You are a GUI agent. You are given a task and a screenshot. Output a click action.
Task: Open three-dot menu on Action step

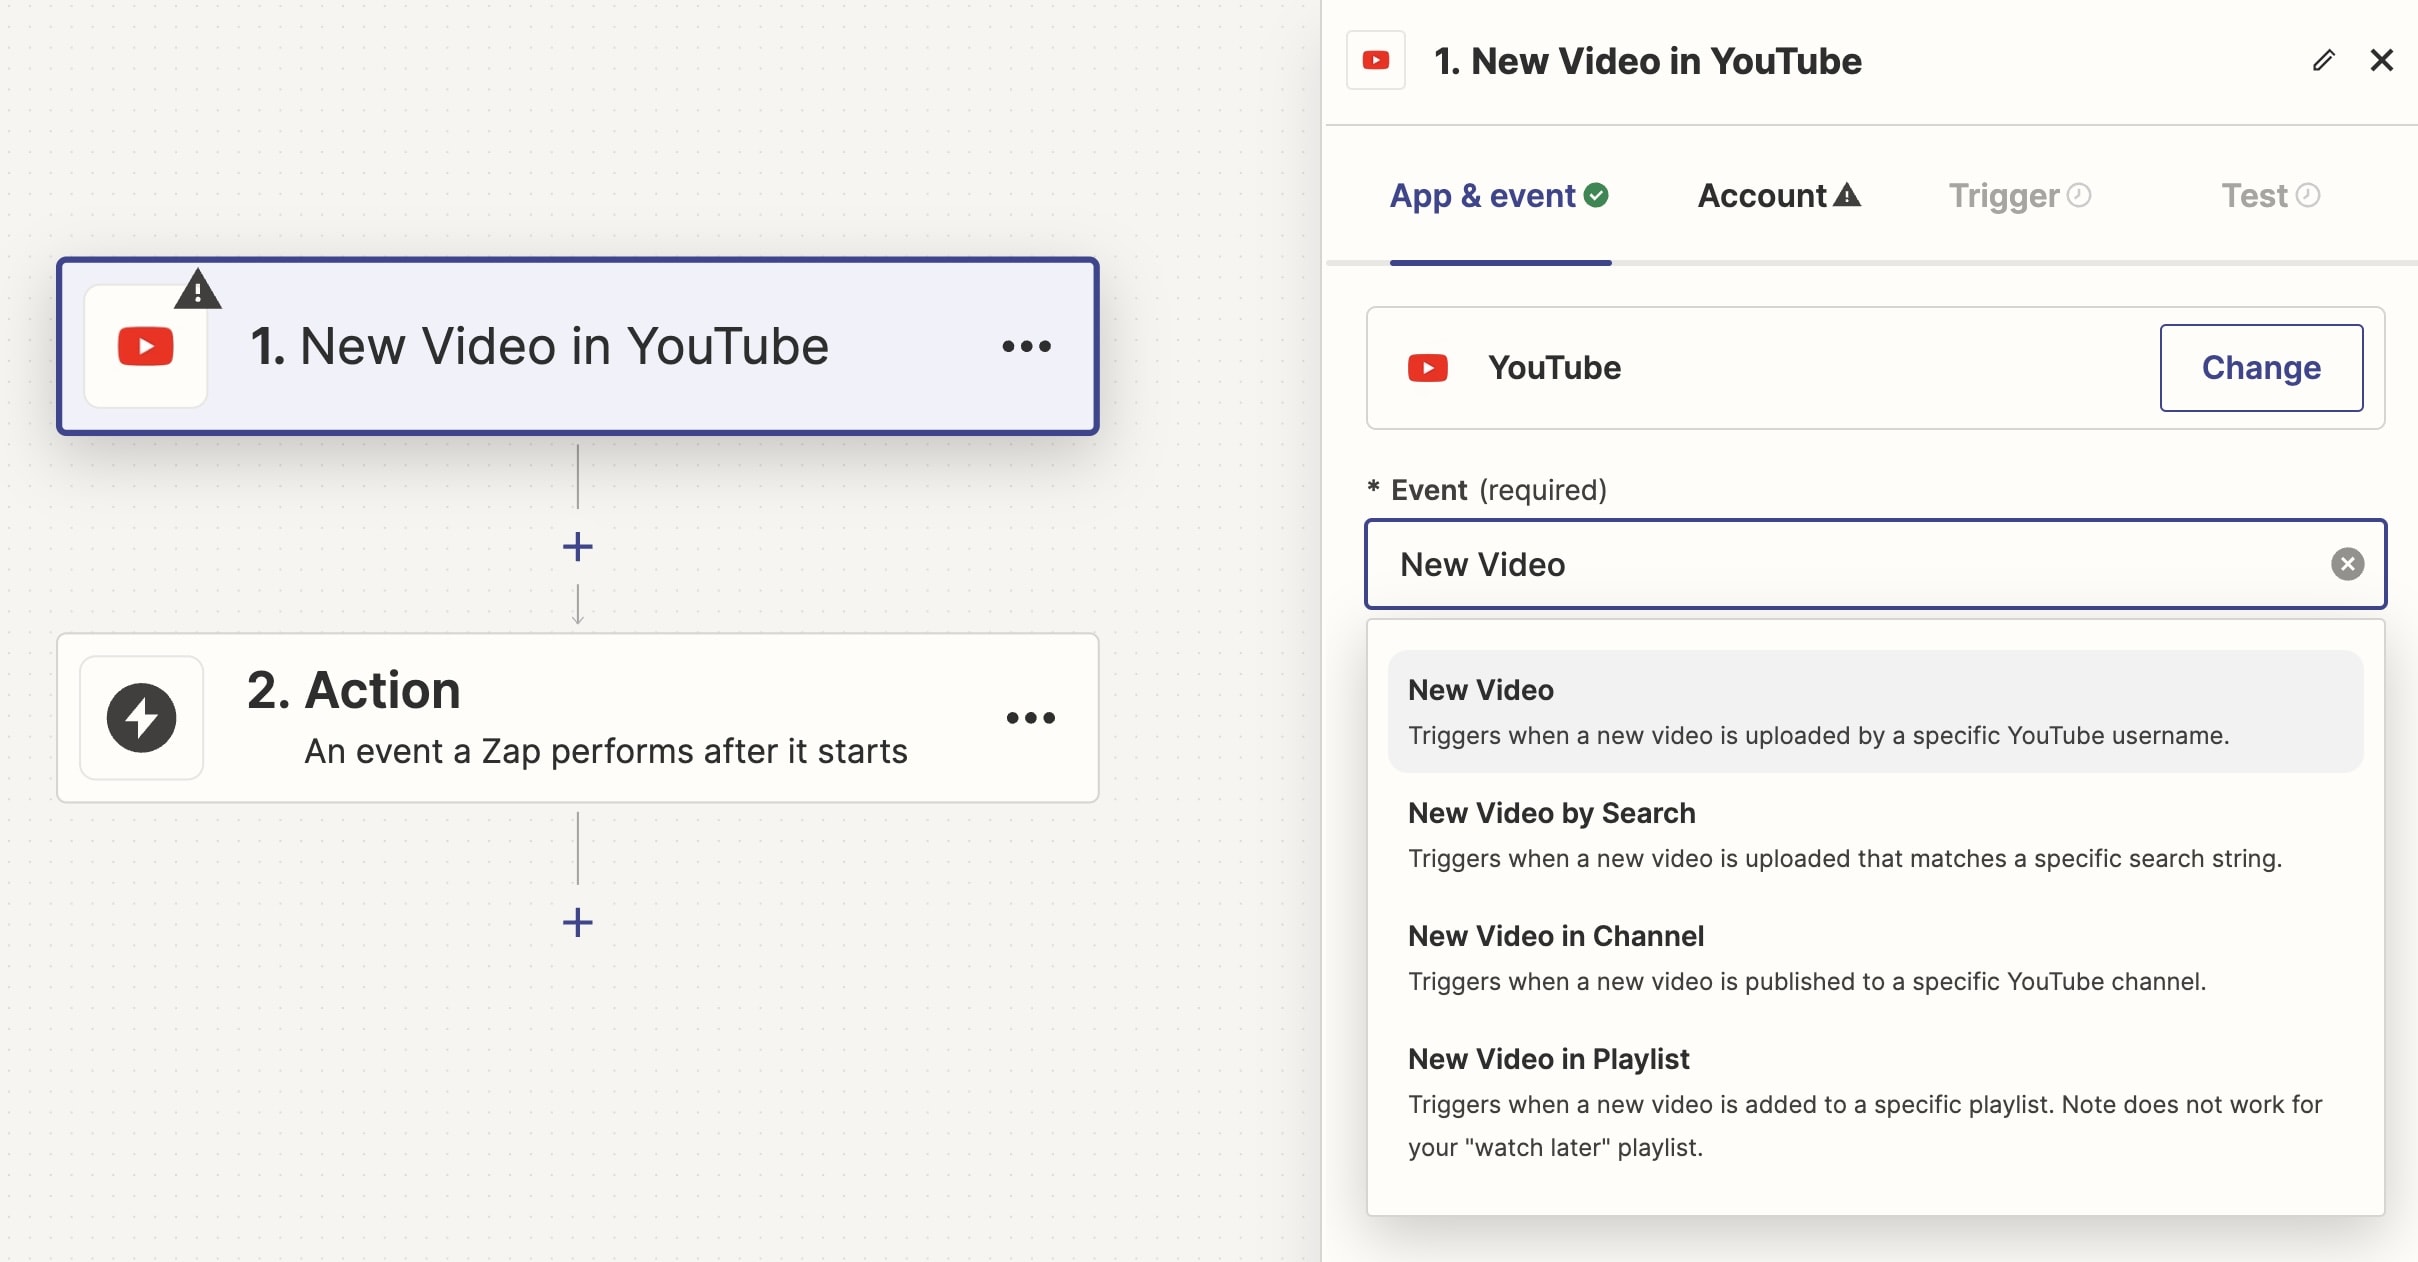point(1030,718)
